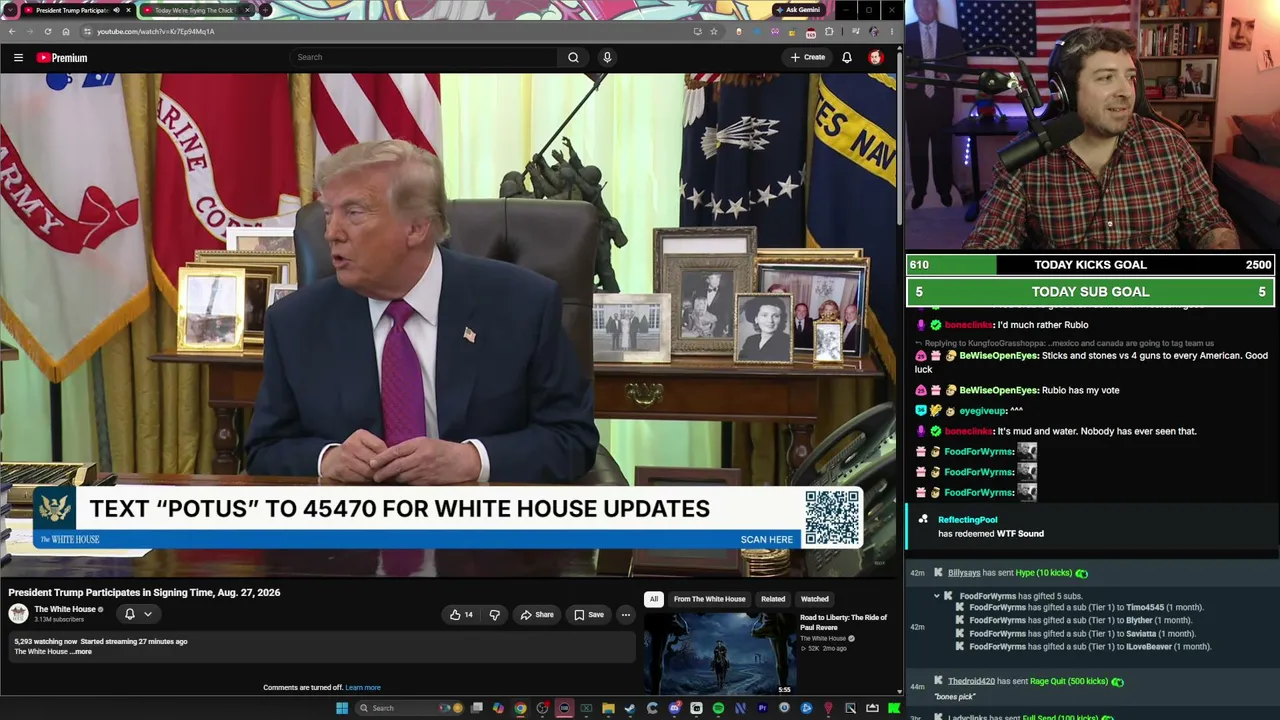Open Road to Liberty video title
Viewport: 1280px width, 720px height.
tap(843, 622)
